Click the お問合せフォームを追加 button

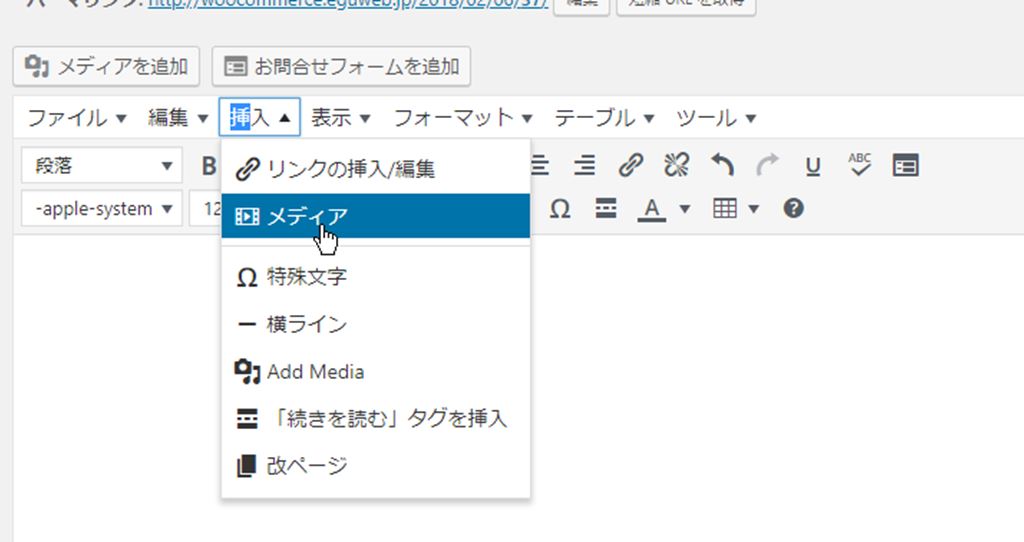[341, 67]
